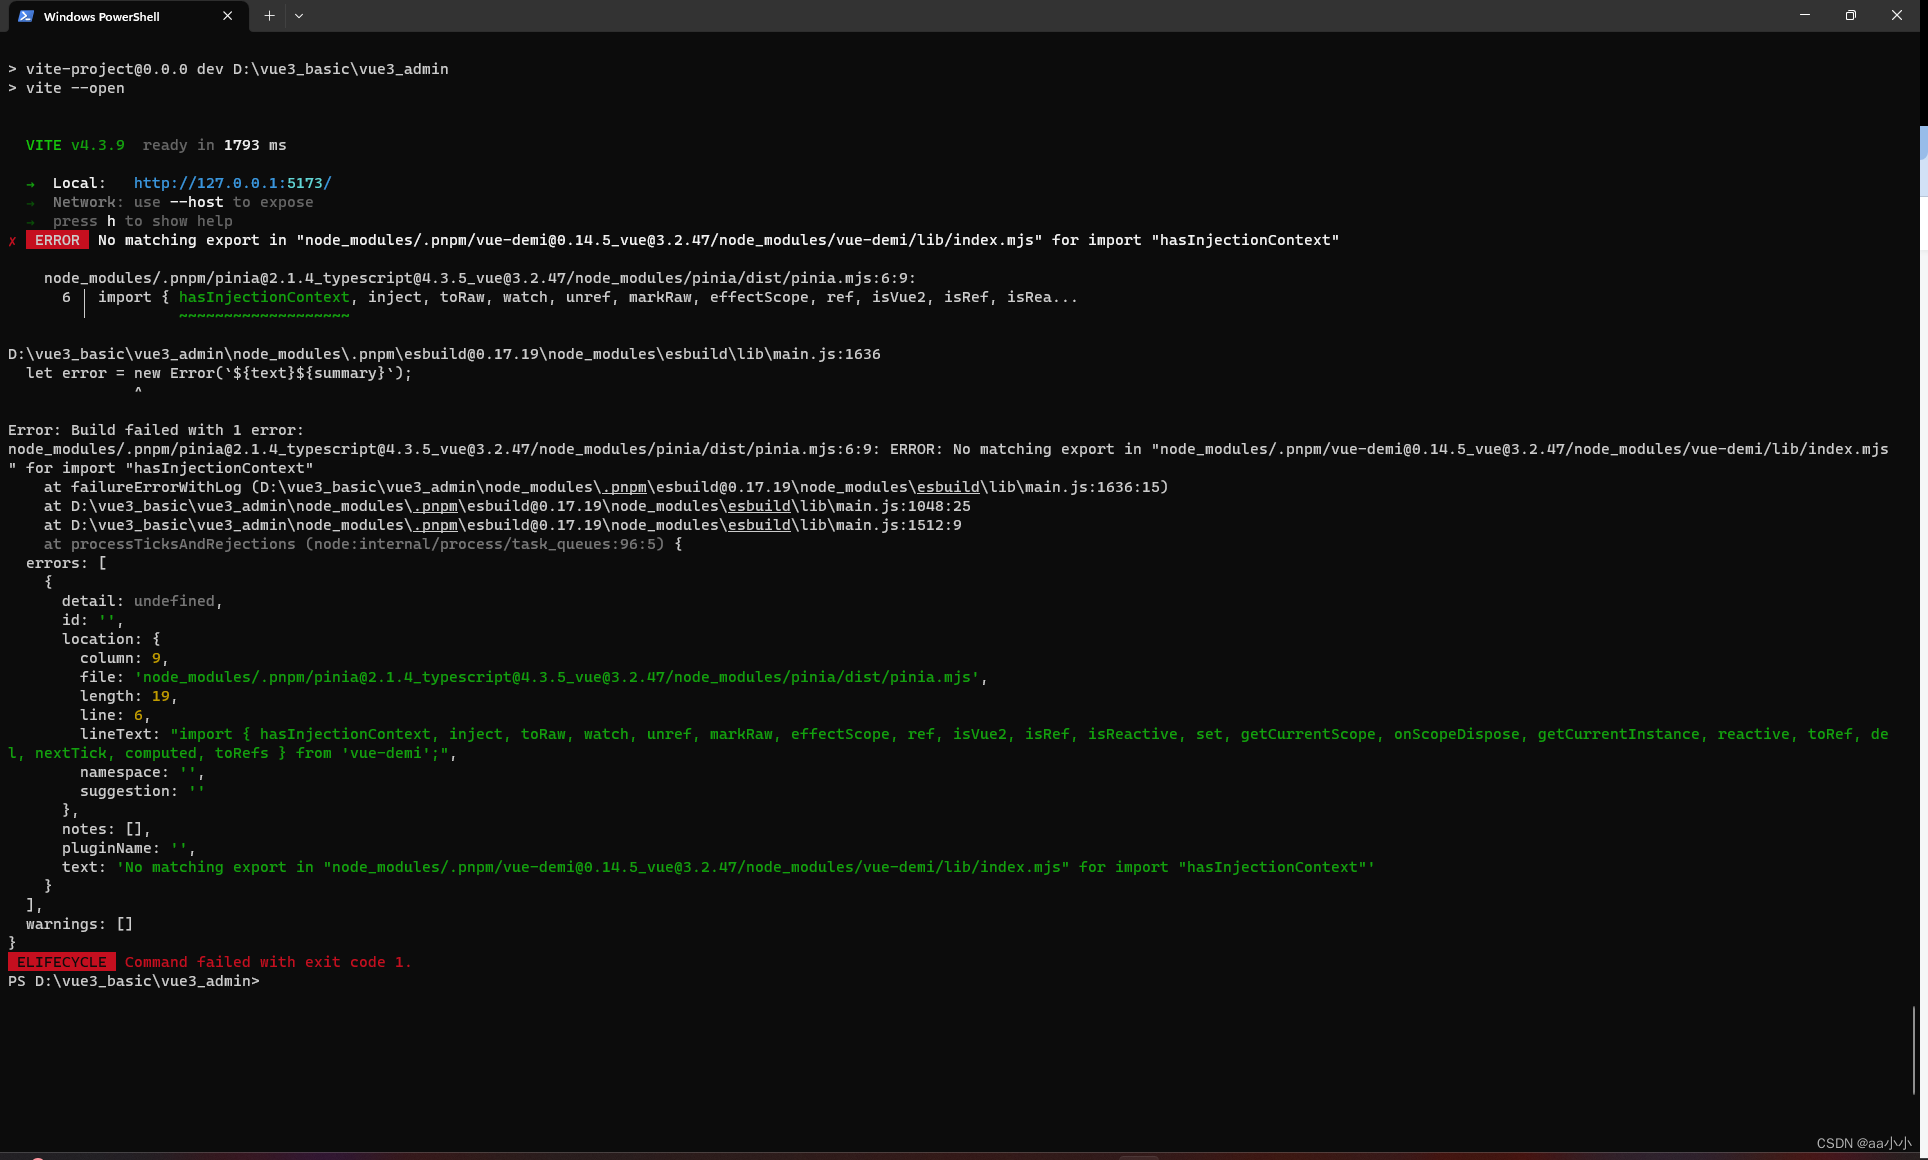
Task: Click the PS D:\vue3_basic\vue3_admin> prompt line
Action: (134, 981)
